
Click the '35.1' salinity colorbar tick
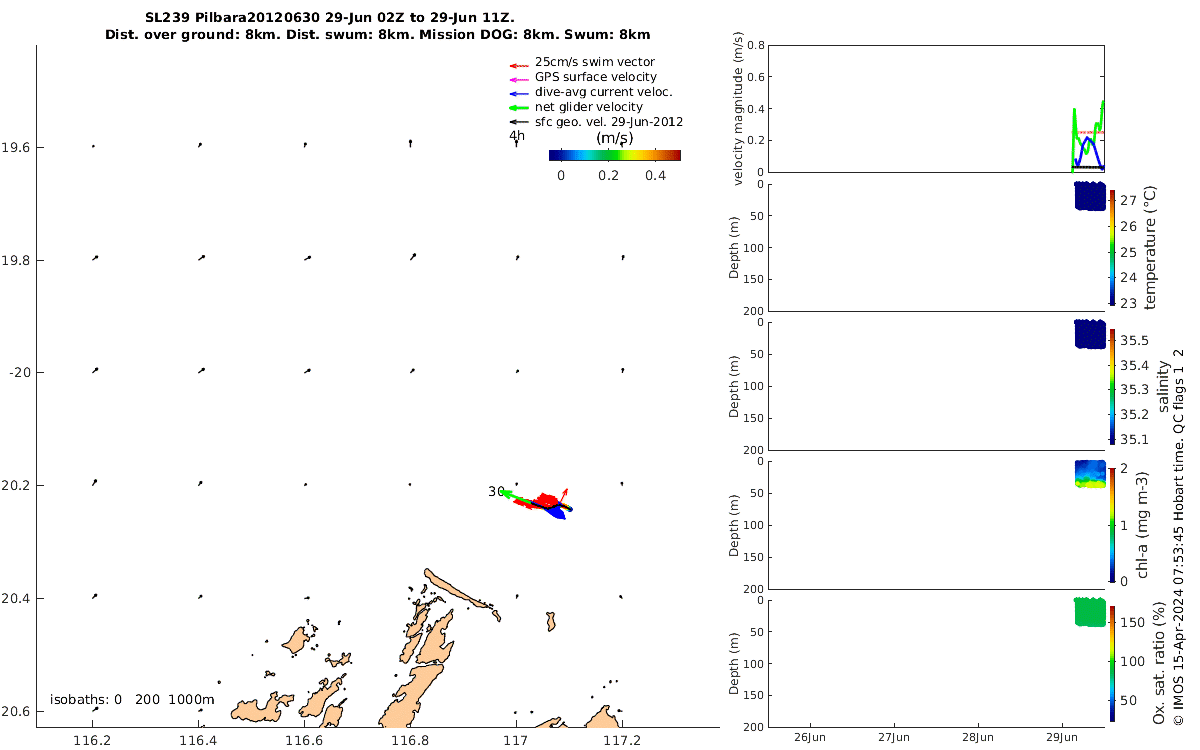click(1133, 439)
